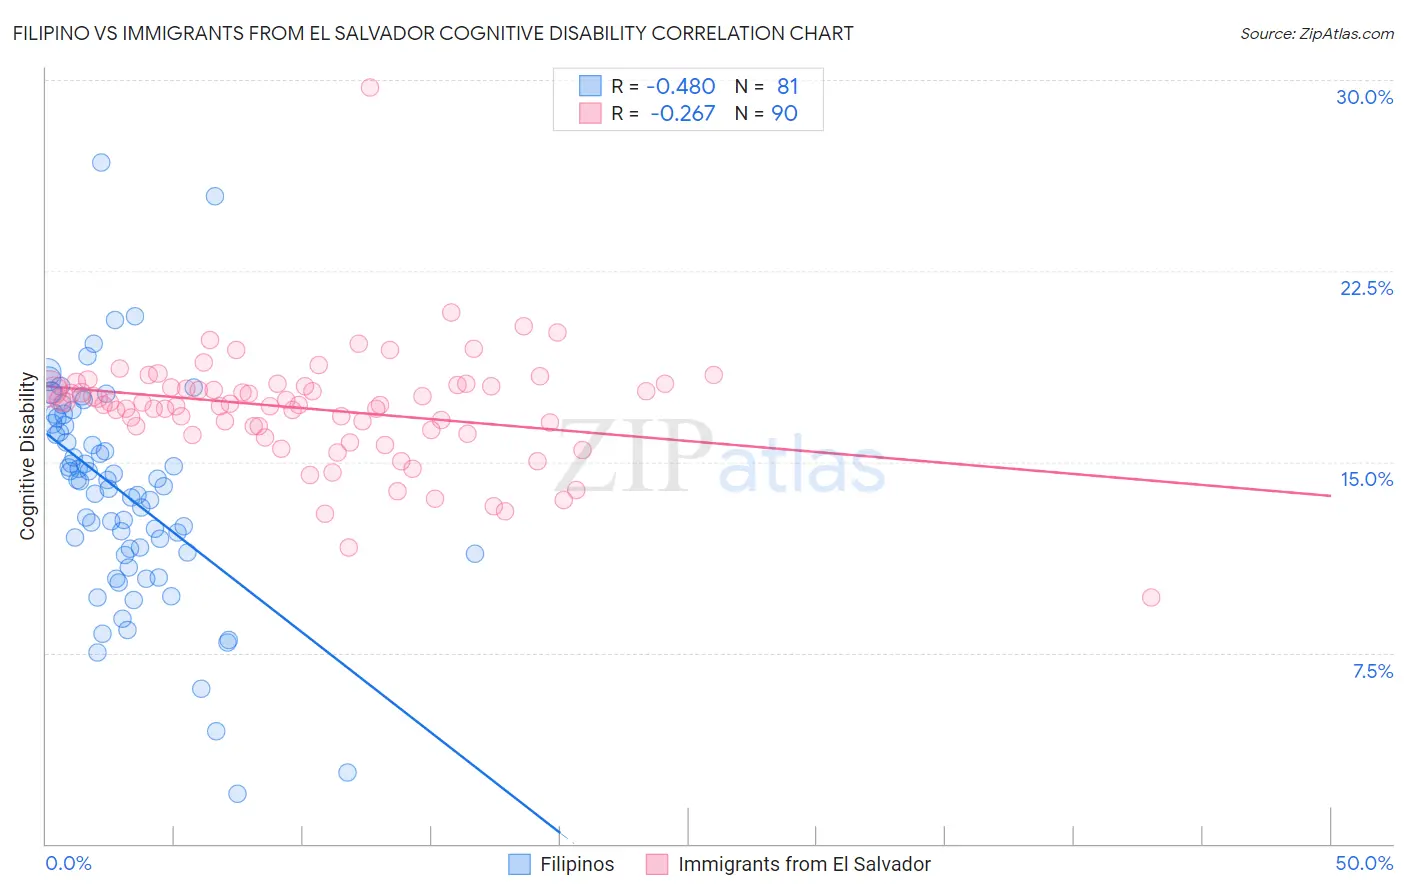Screen dimensions: 1406x892
Task: Click the 22.5% y-axis label
Action: (x=1366, y=288)
